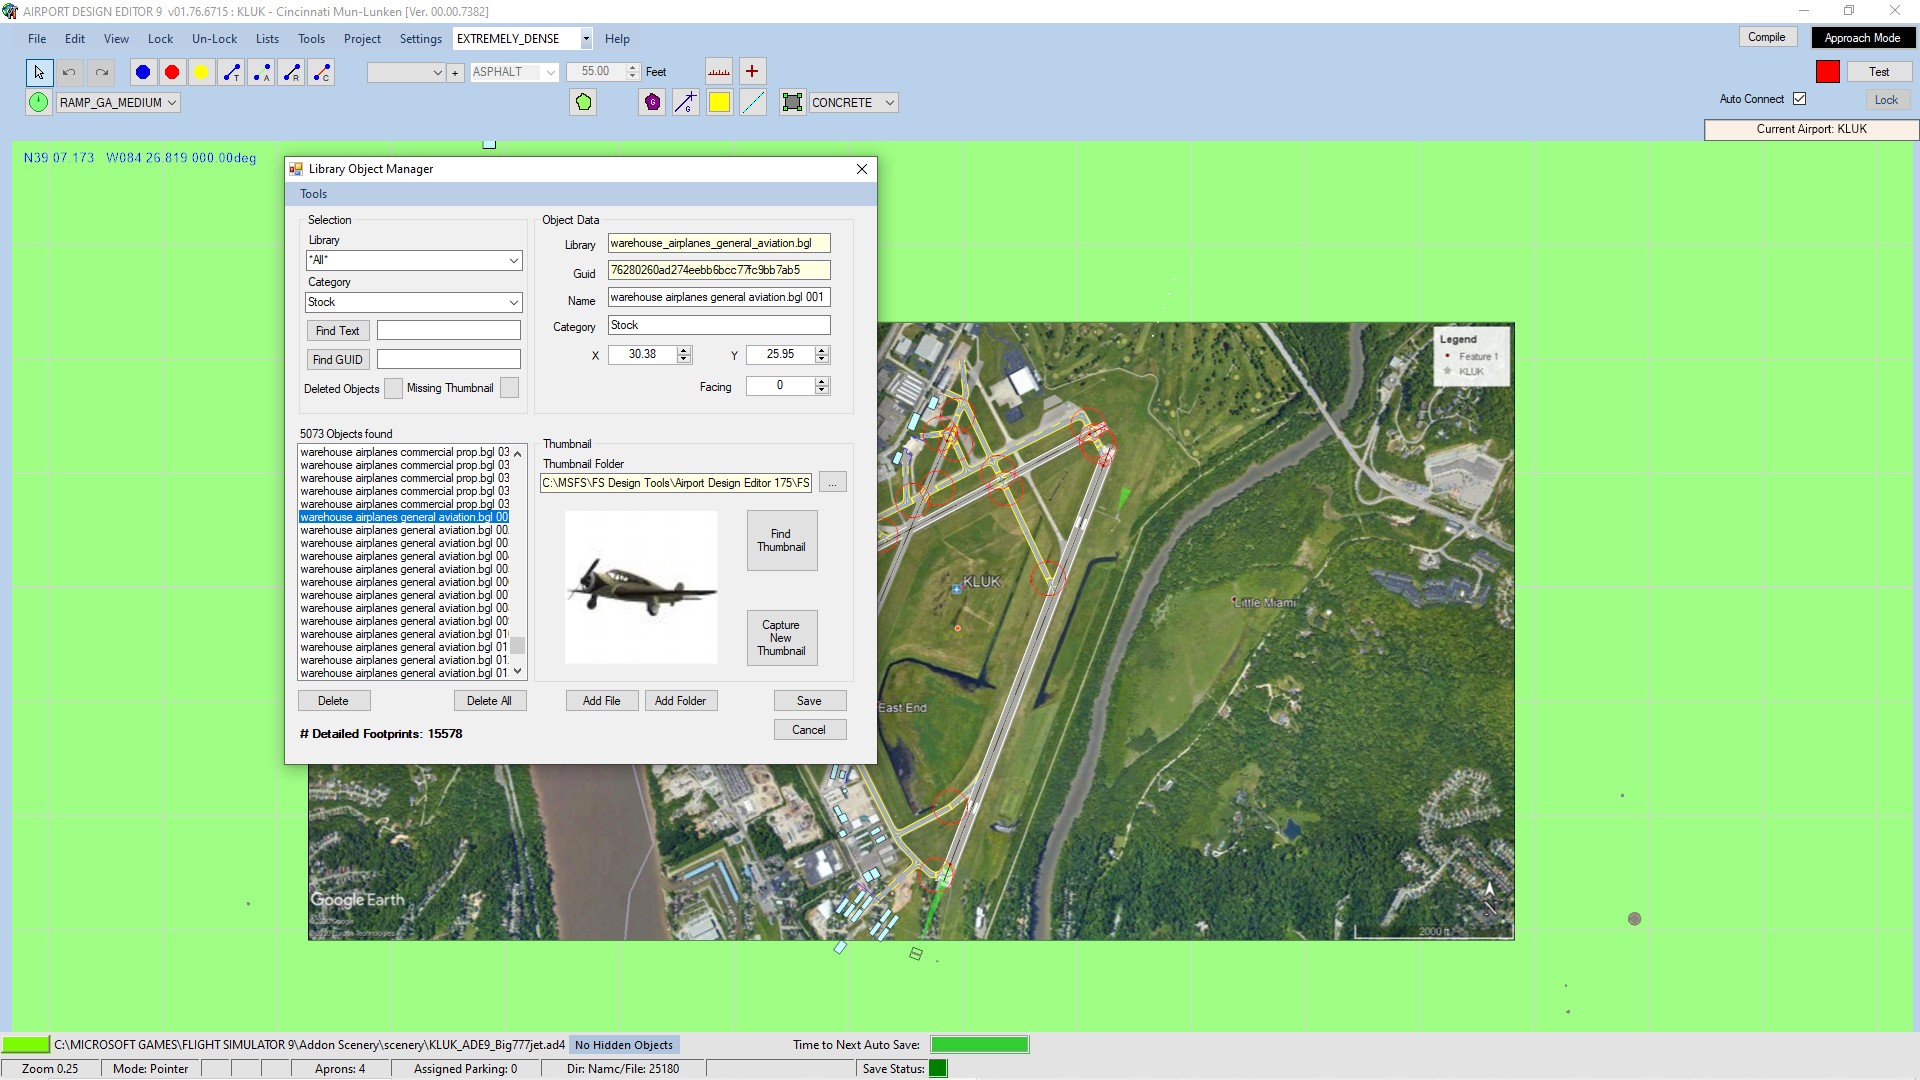
Task: Select the taxi link T tool
Action: pyautogui.click(x=231, y=72)
